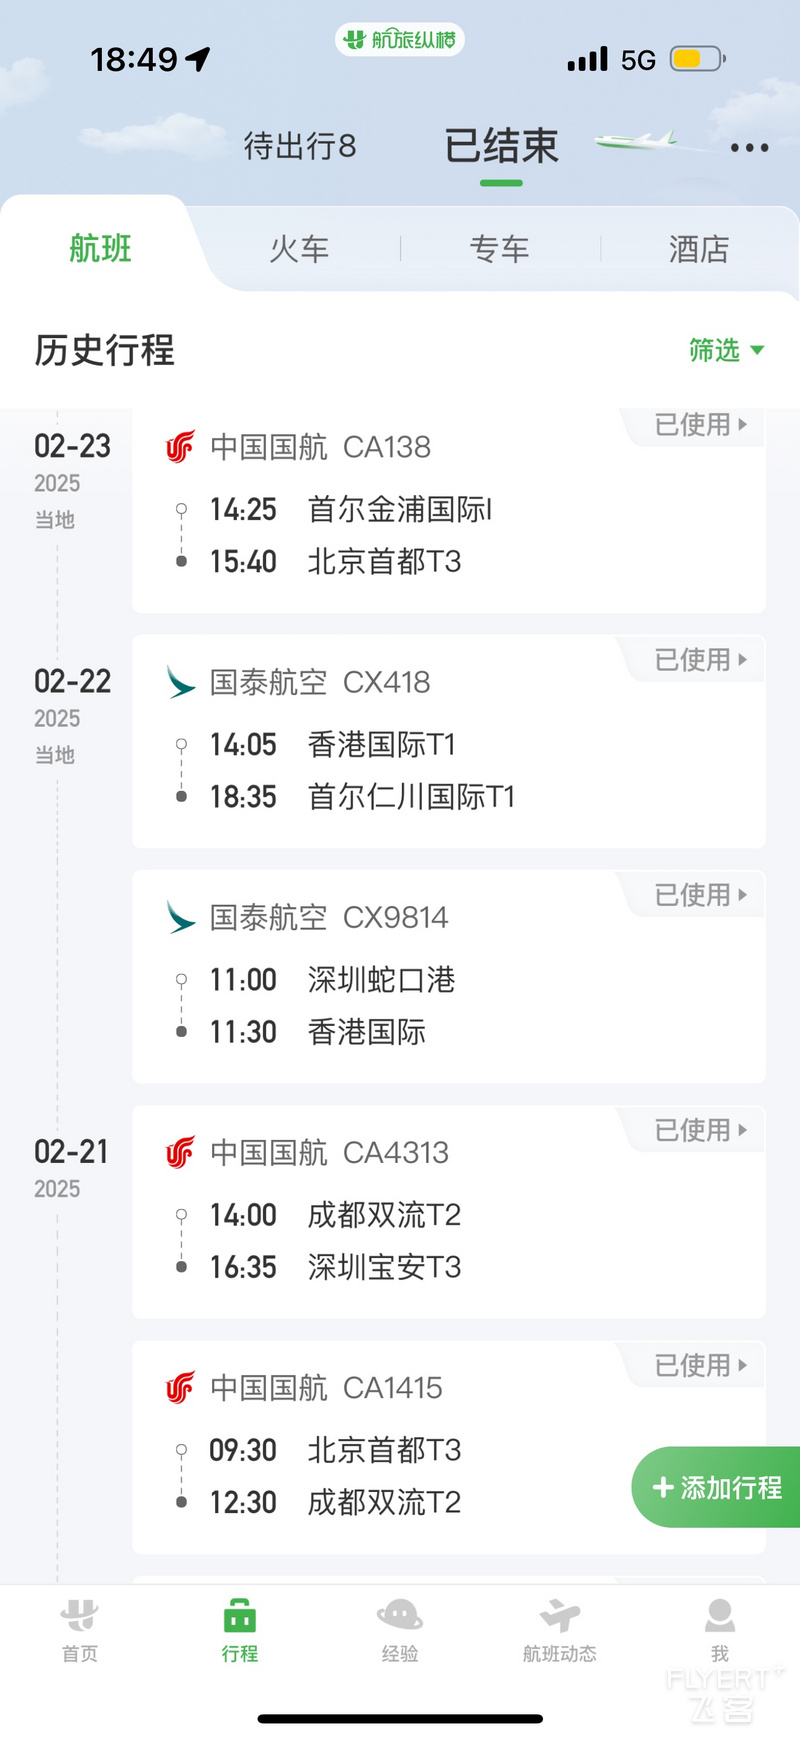Tap the 我 profile icon
This screenshot has height=1738, width=800.
point(720,1615)
